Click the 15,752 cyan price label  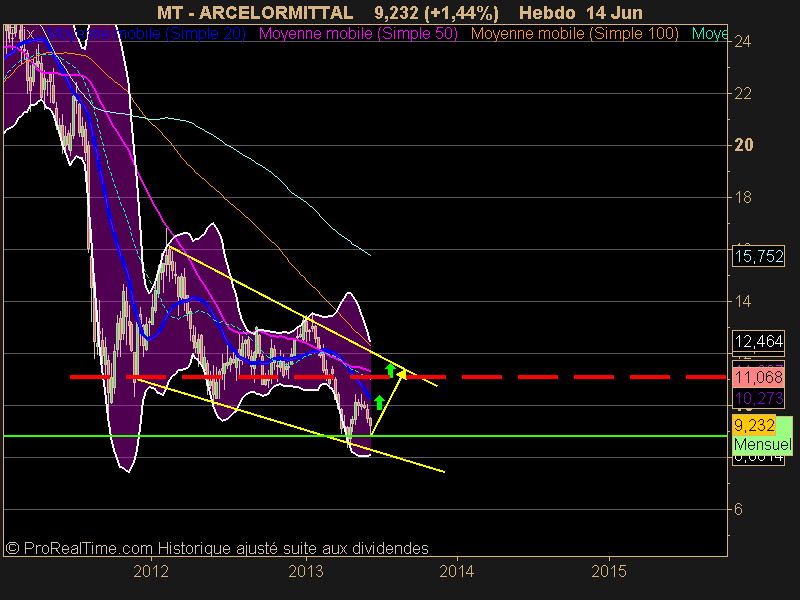(759, 256)
